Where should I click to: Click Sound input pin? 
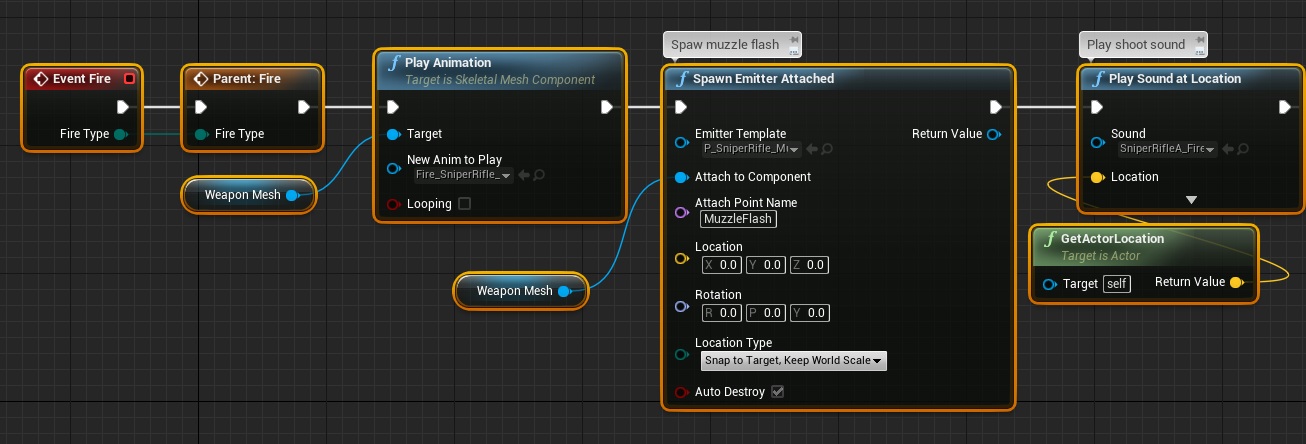(x=1097, y=142)
